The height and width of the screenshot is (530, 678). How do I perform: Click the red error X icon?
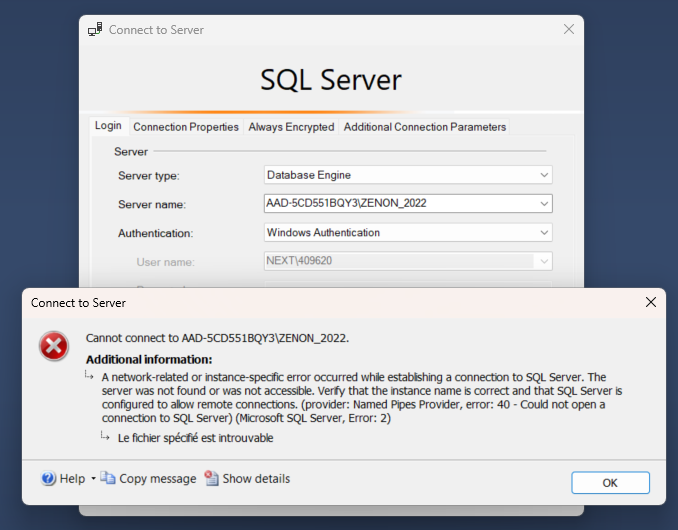click(x=53, y=346)
